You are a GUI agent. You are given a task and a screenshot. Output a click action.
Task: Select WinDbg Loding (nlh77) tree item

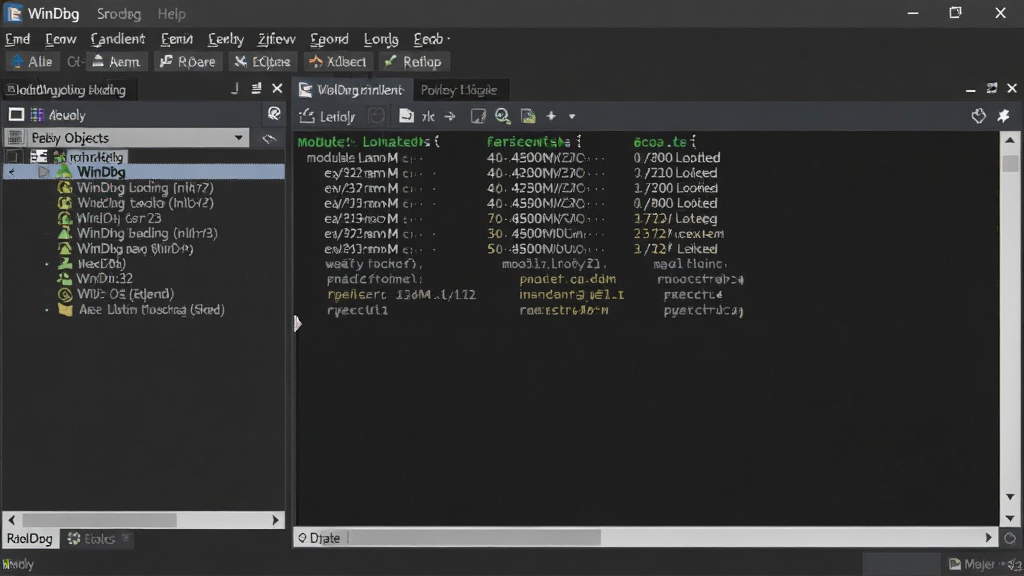[x=145, y=187]
